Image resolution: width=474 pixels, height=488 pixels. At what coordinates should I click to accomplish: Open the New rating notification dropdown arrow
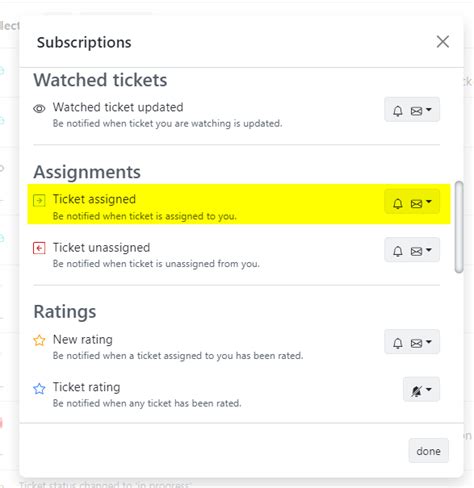click(429, 342)
